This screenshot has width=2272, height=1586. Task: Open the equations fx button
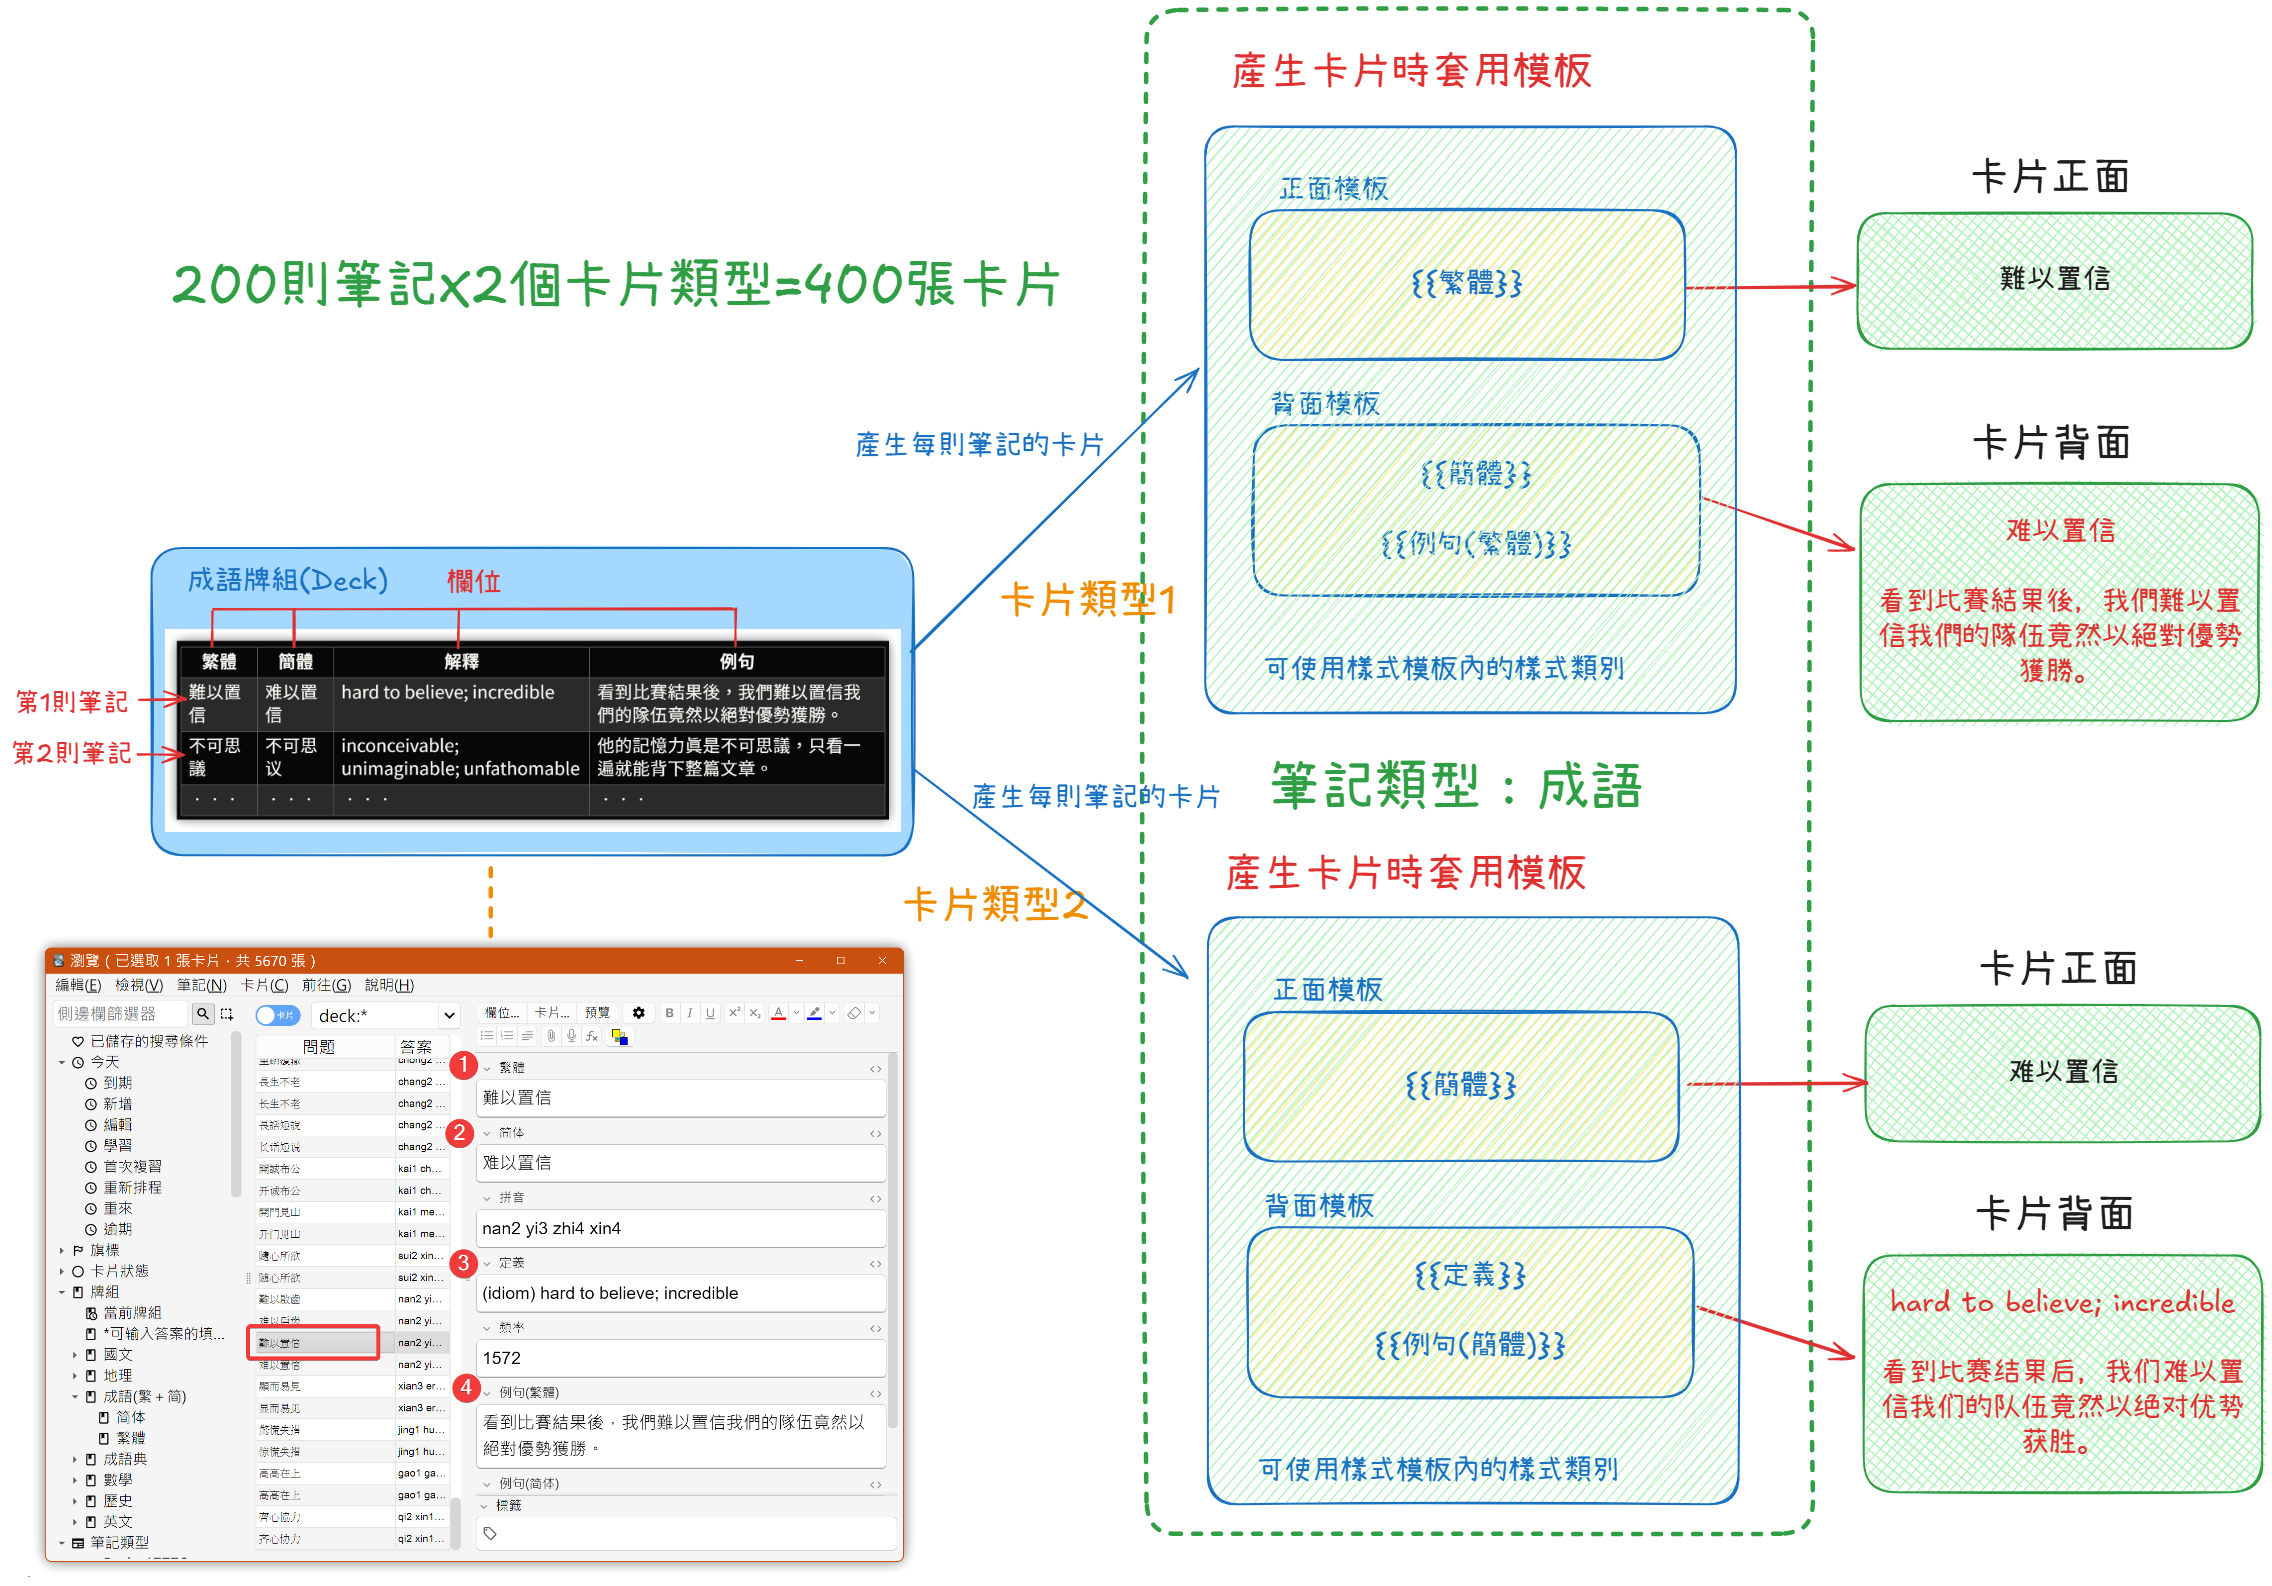(592, 1036)
